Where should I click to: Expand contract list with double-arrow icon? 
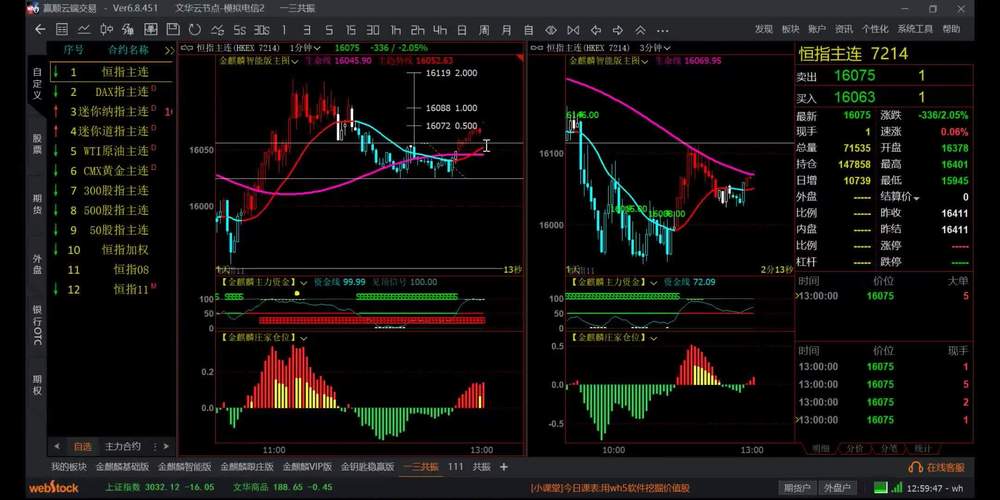point(170,49)
